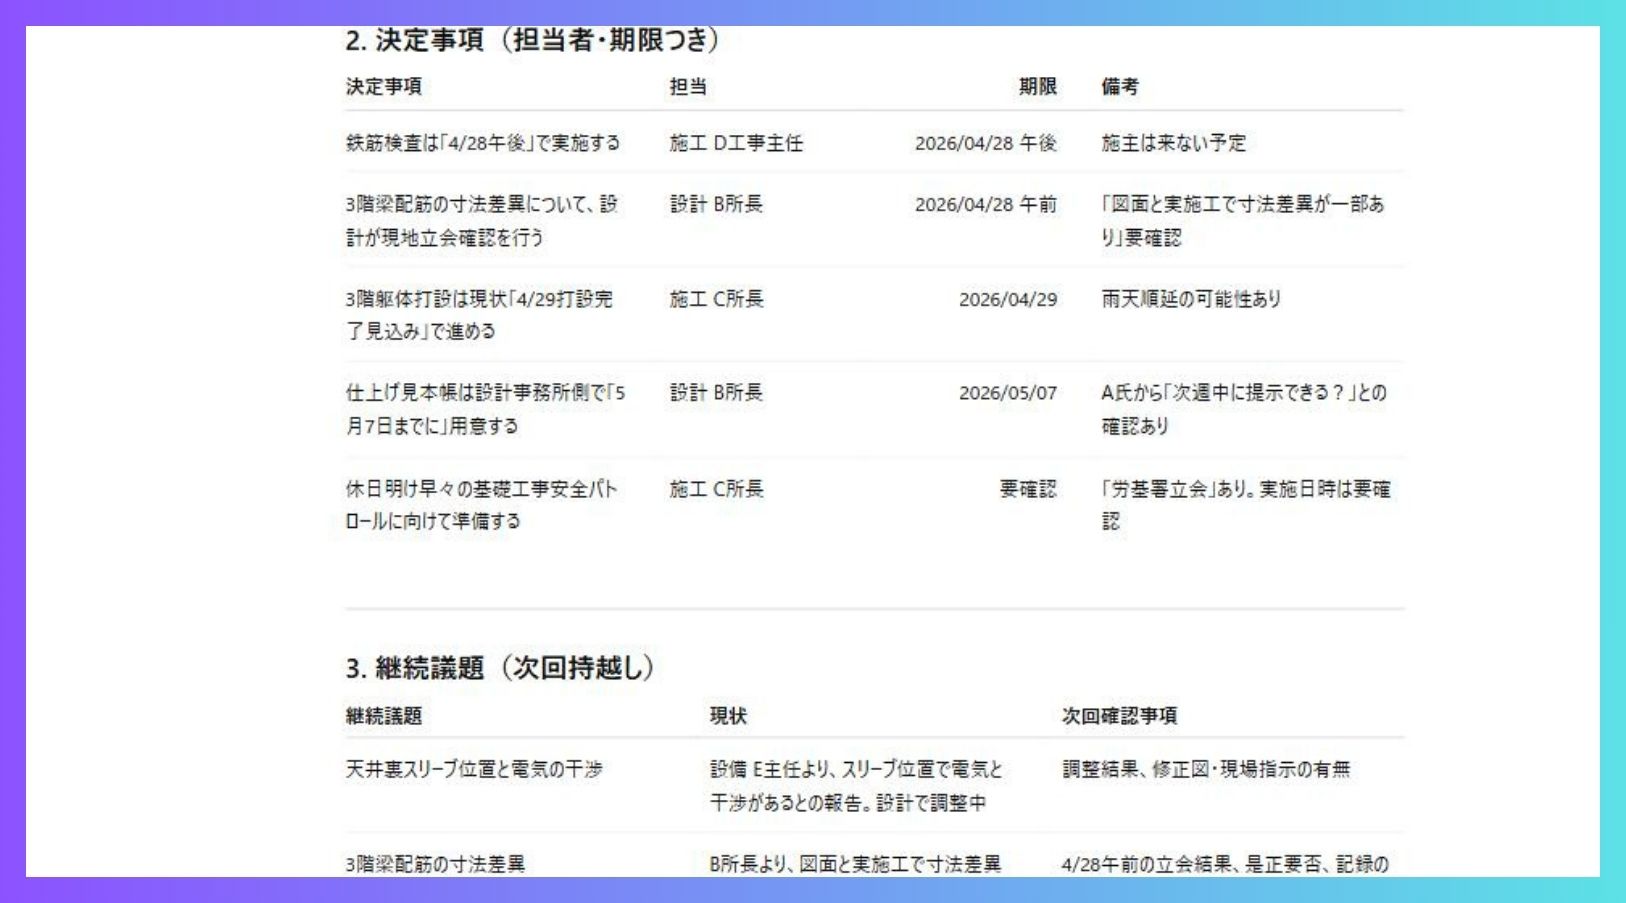Click the '備考' column header

(x=1120, y=87)
